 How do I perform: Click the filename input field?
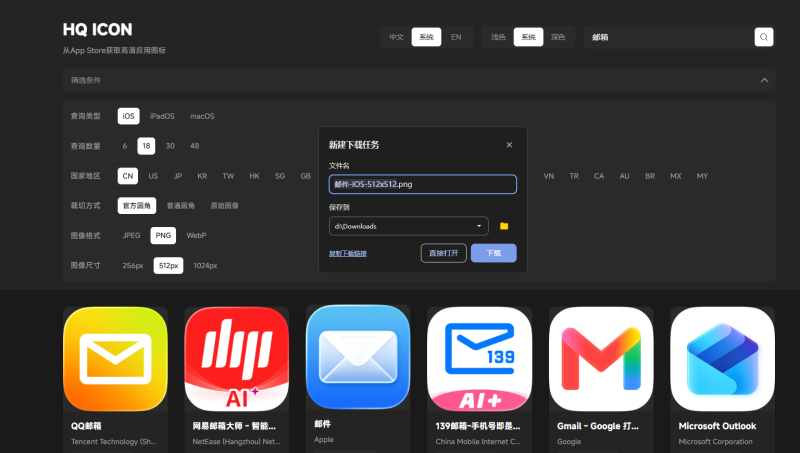pyautogui.click(x=423, y=184)
